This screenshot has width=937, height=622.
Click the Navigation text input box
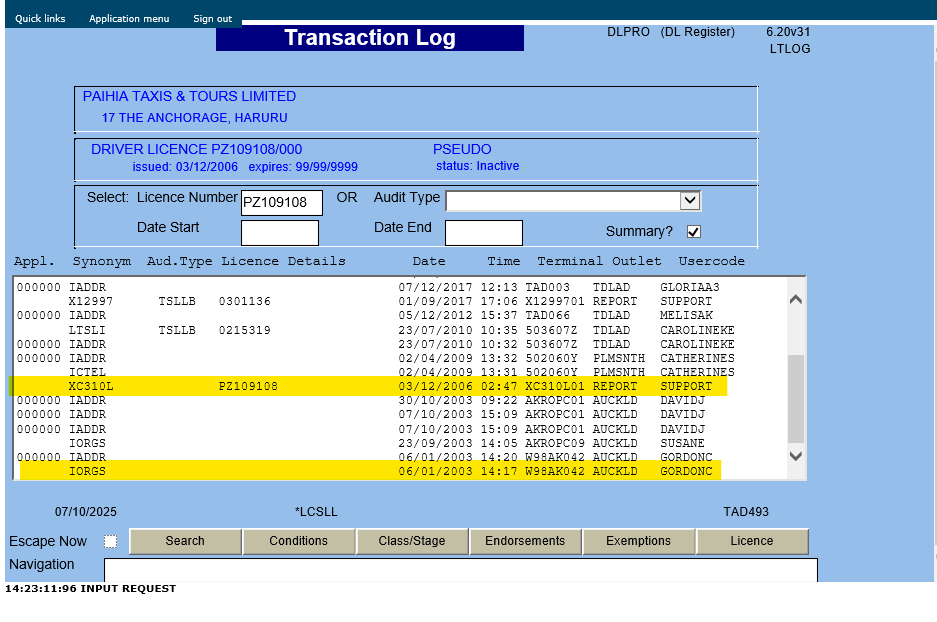tap(460, 570)
